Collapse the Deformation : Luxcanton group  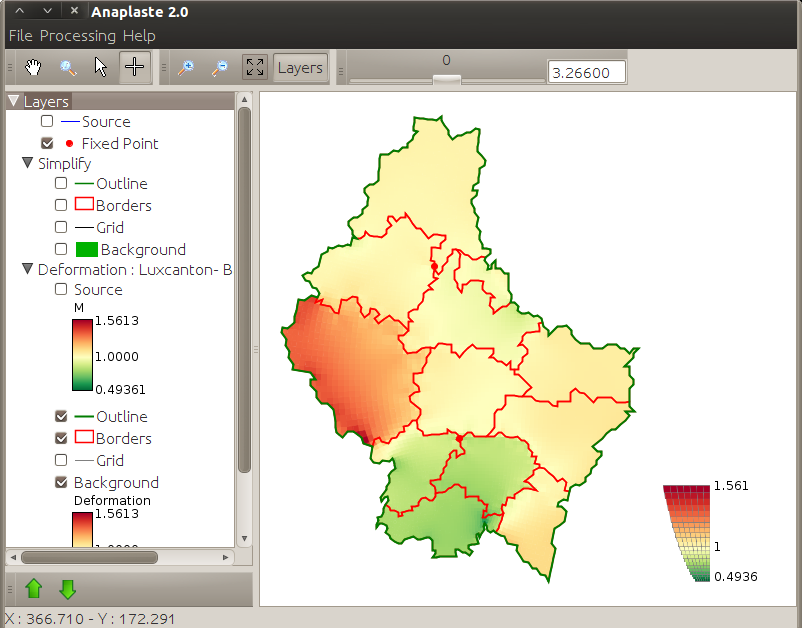pyautogui.click(x=28, y=269)
